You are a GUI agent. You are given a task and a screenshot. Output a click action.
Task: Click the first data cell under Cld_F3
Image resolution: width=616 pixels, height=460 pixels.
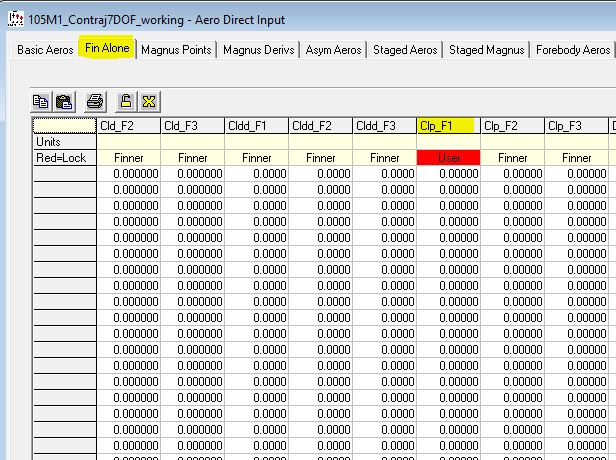click(x=192, y=174)
